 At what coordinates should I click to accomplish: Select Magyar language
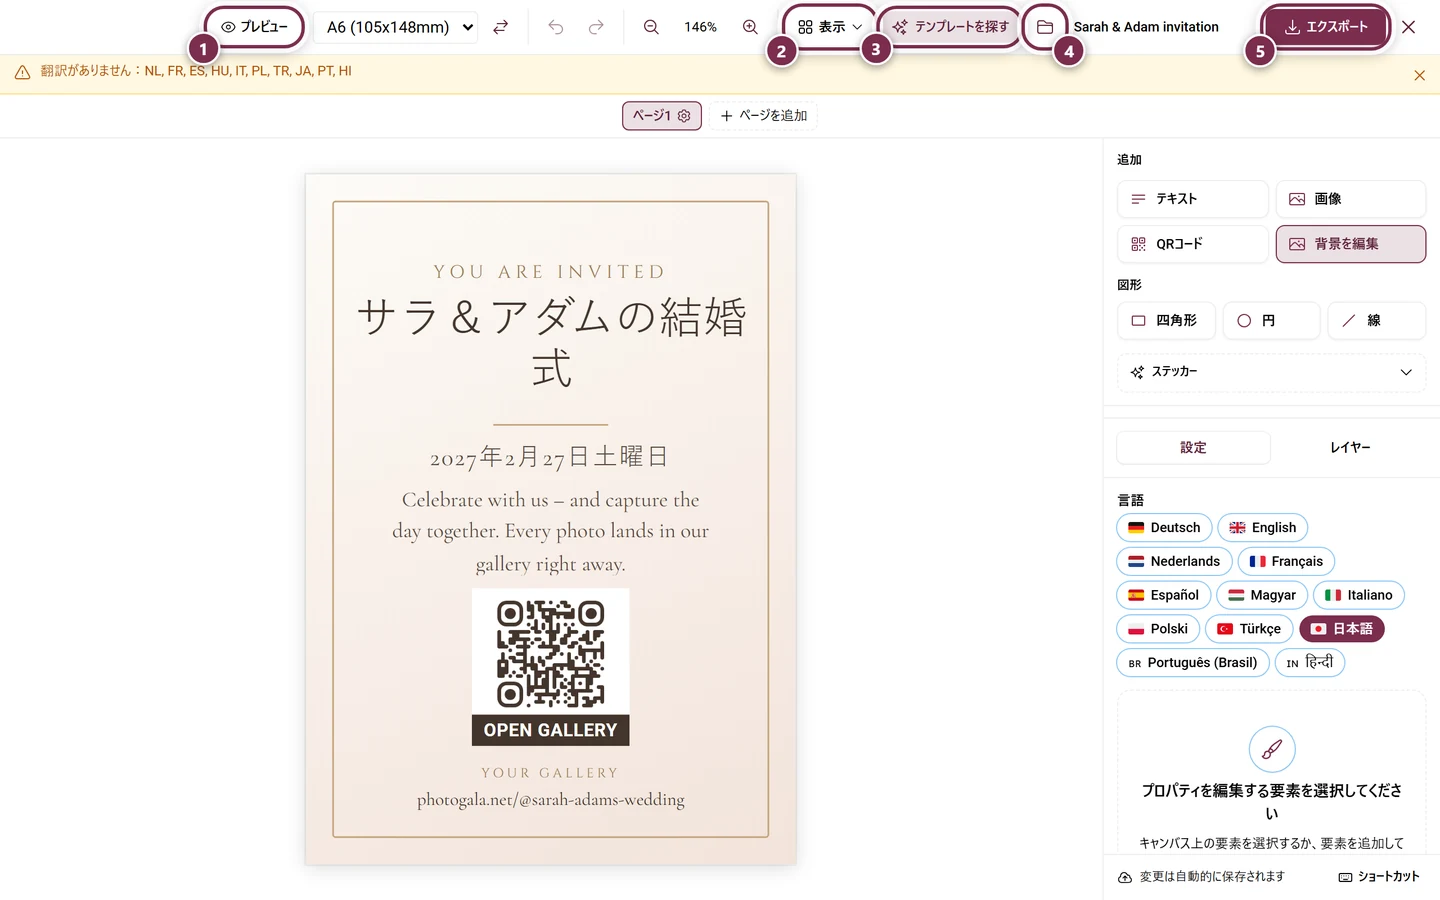tap(1261, 595)
